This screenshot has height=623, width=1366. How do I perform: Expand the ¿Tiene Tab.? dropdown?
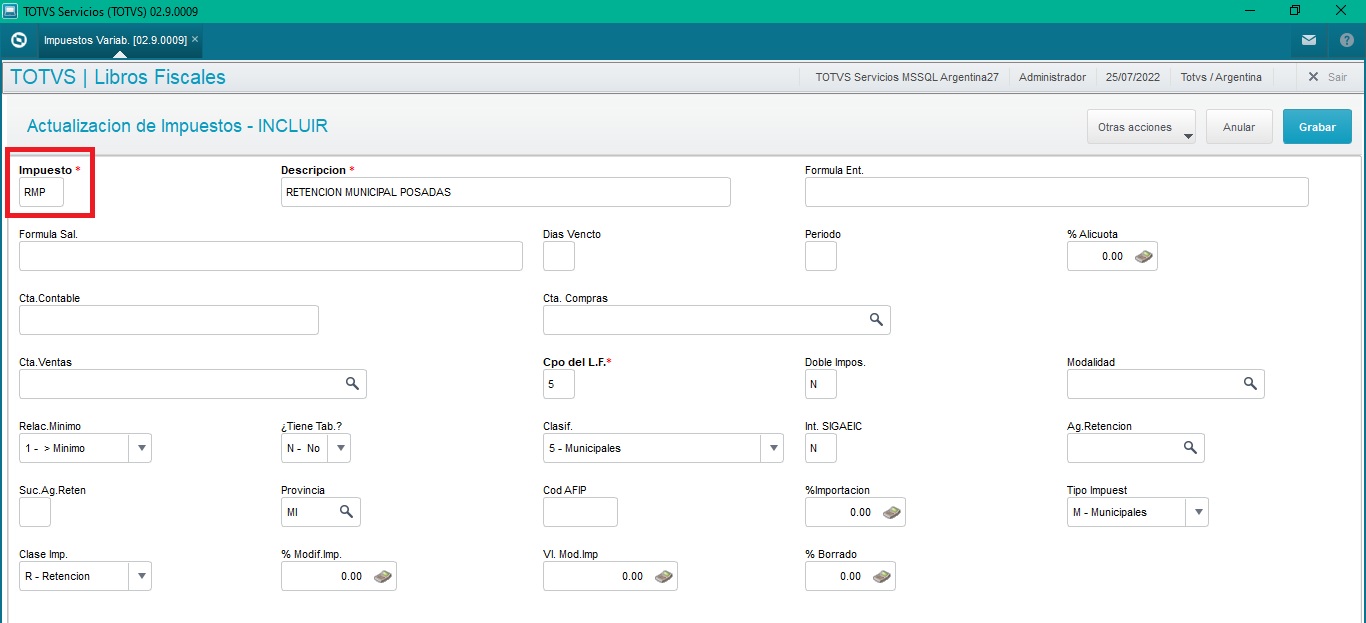click(339, 448)
